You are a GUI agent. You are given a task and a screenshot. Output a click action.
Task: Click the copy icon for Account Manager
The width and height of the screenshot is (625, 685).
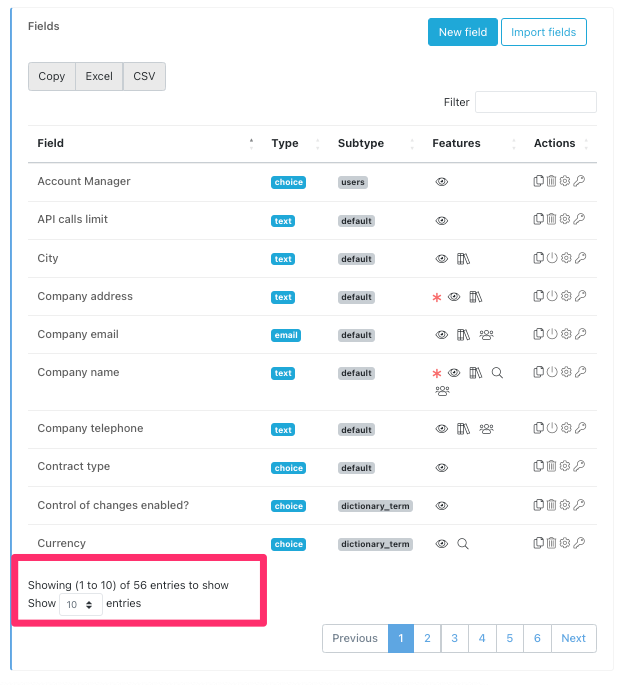click(x=539, y=181)
